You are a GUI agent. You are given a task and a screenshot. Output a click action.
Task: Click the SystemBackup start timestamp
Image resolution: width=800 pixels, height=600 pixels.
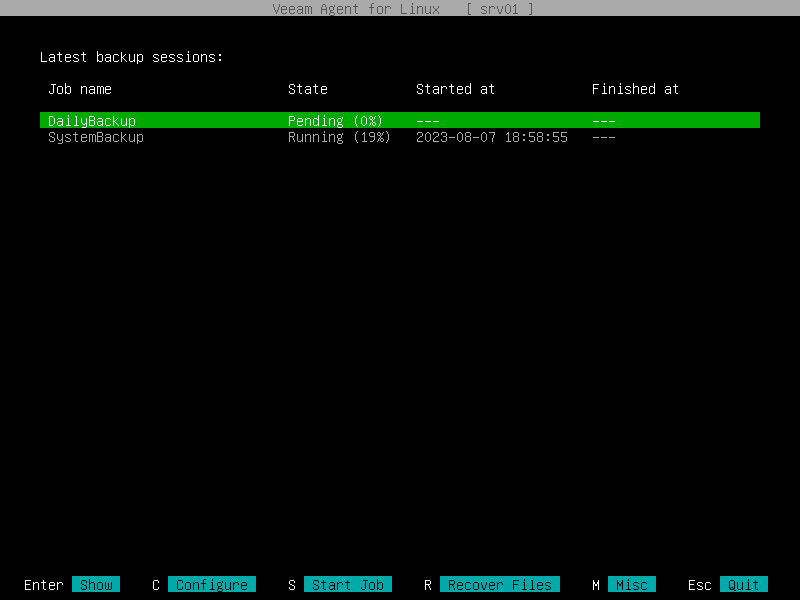(491, 137)
